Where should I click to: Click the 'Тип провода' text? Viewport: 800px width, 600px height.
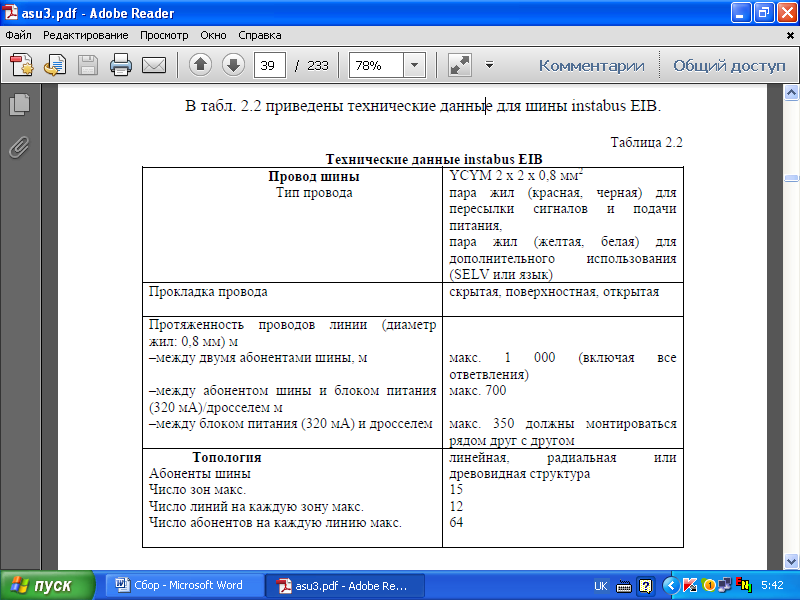(314, 192)
